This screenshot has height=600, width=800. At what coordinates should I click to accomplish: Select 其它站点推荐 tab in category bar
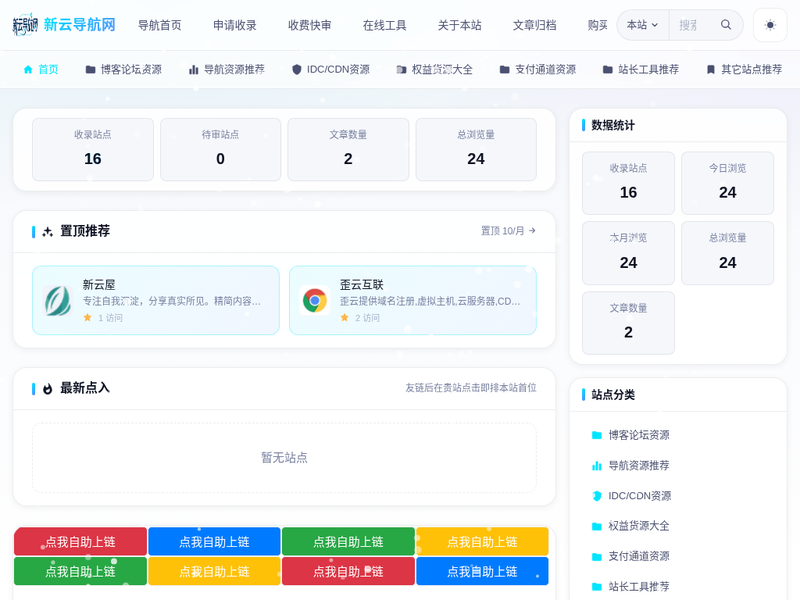coord(744,69)
